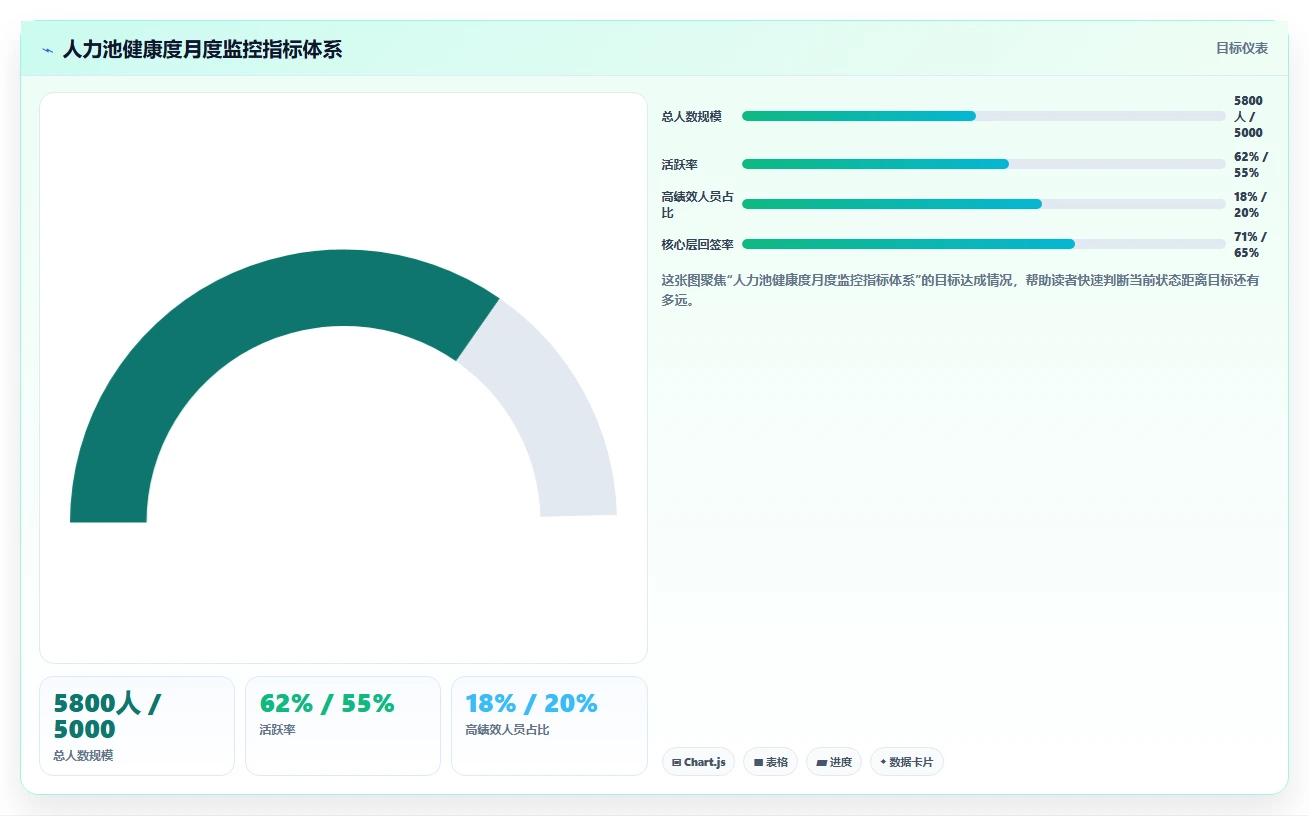The width and height of the screenshot is (1309, 816).
Task: Click the 核心层回签率 row label
Action: coord(697,244)
